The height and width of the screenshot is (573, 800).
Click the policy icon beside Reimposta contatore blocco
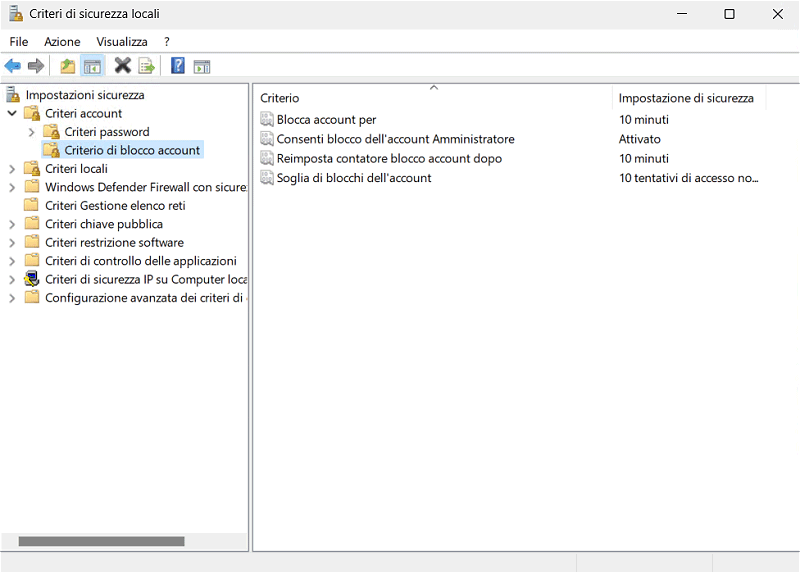point(267,158)
